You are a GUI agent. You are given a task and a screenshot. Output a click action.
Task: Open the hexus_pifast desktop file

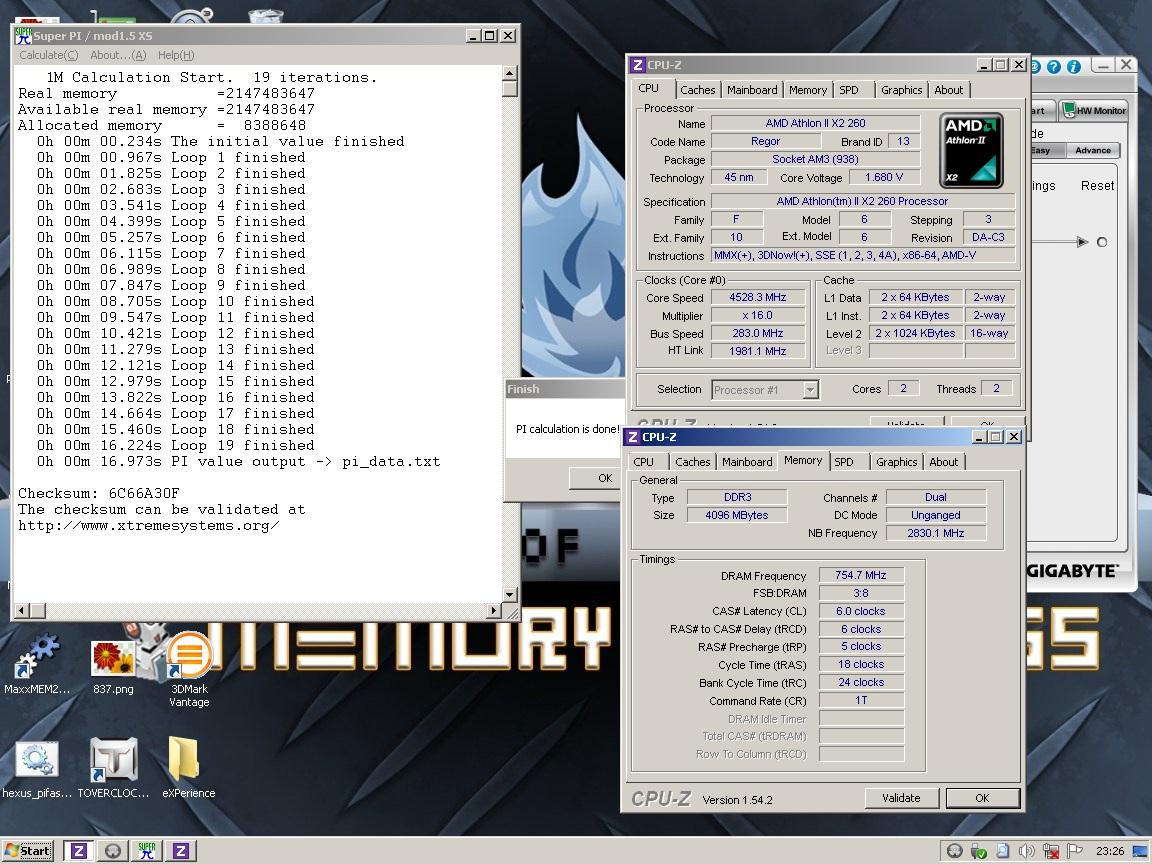36,769
